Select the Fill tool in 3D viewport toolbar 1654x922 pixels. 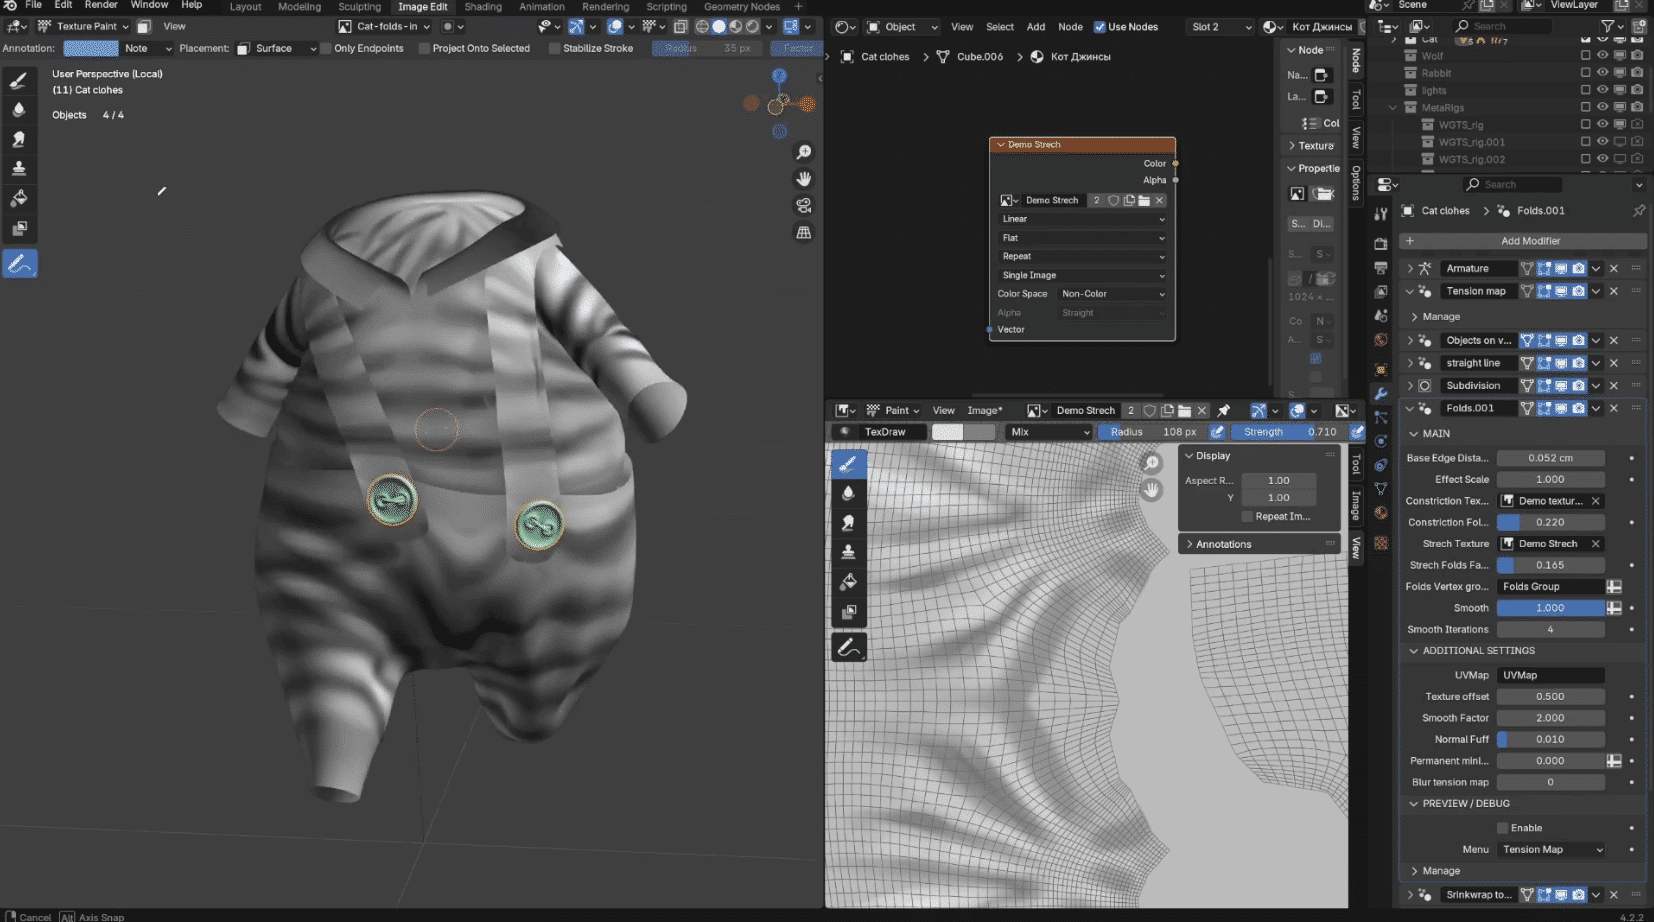point(19,198)
